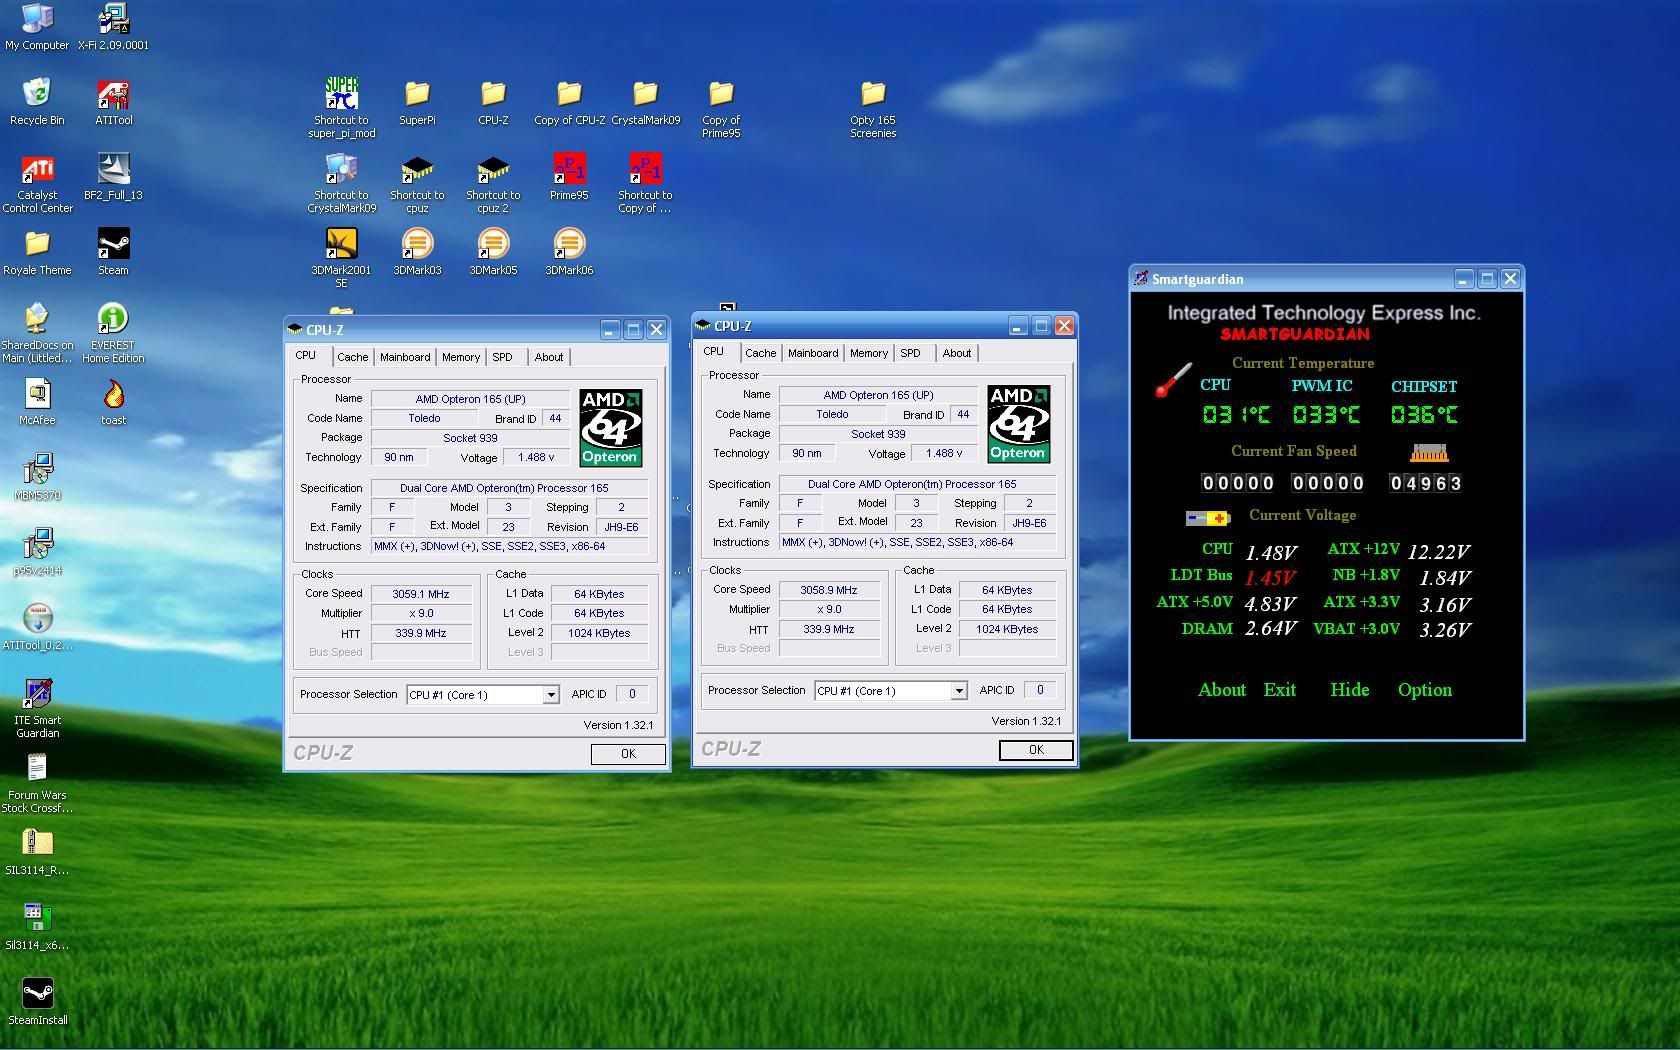Click the Voltage 1.488 v field in right CPU-Z
Viewport: 1680px width, 1050px height.
[x=944, y=453]
